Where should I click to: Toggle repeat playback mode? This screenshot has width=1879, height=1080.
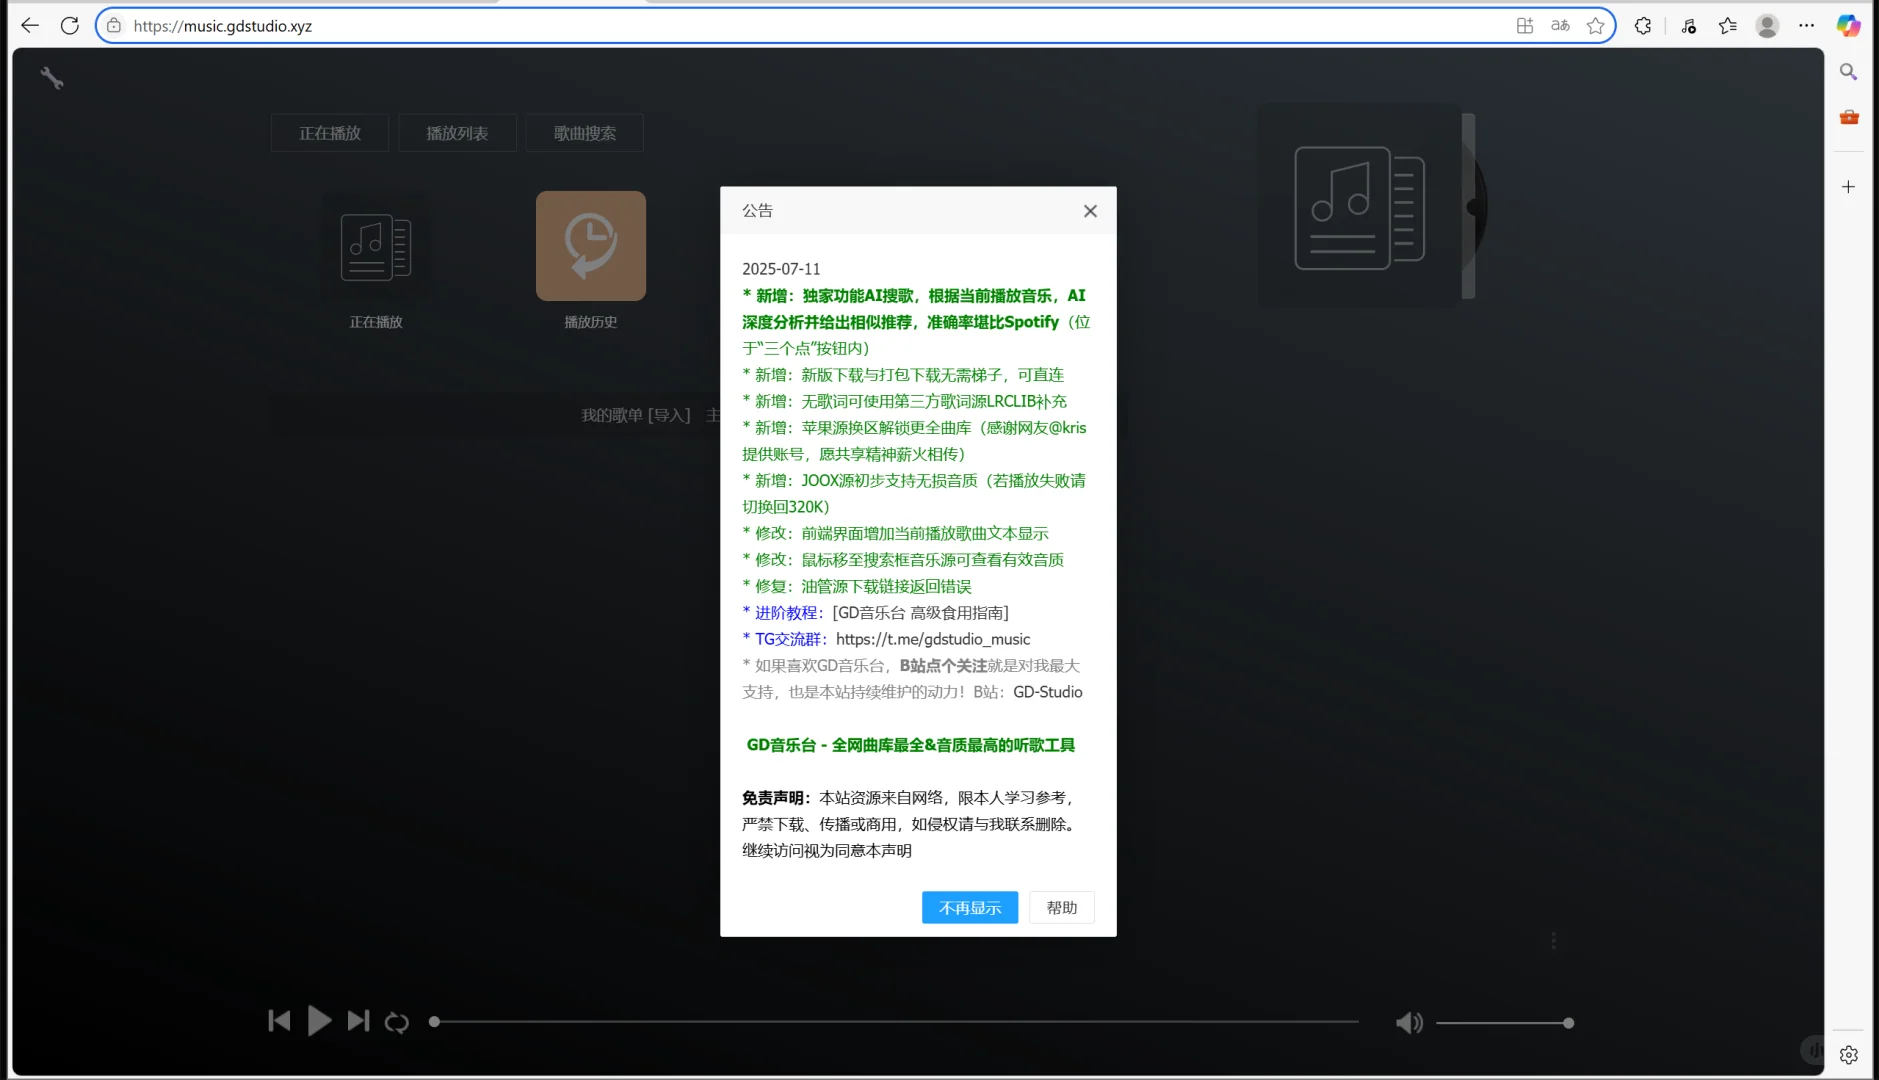point(397,1022)
